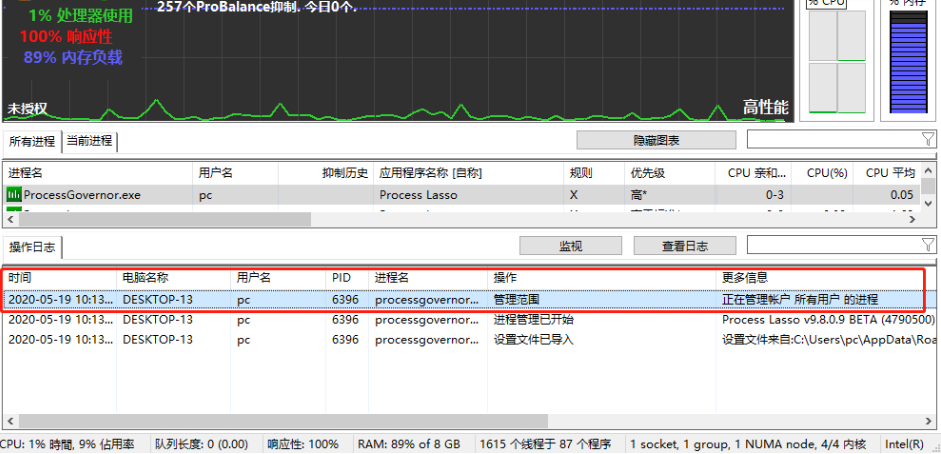Open filter funnel icon for process list
The width and height of the screenshot is (941, 454).
point(928,139)
